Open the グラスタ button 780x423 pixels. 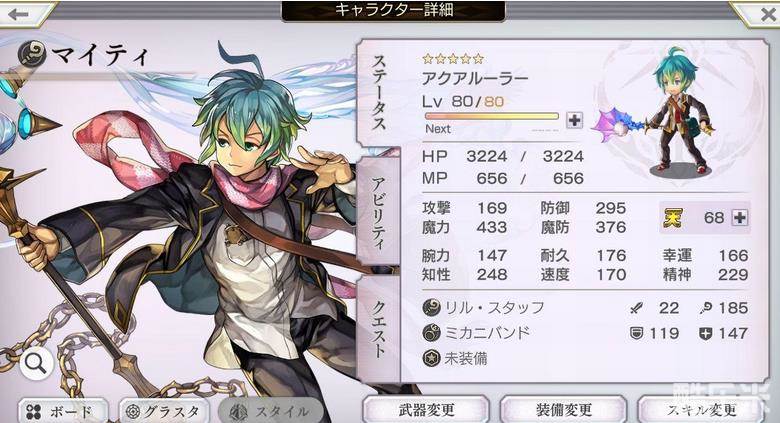click(165, 411)
